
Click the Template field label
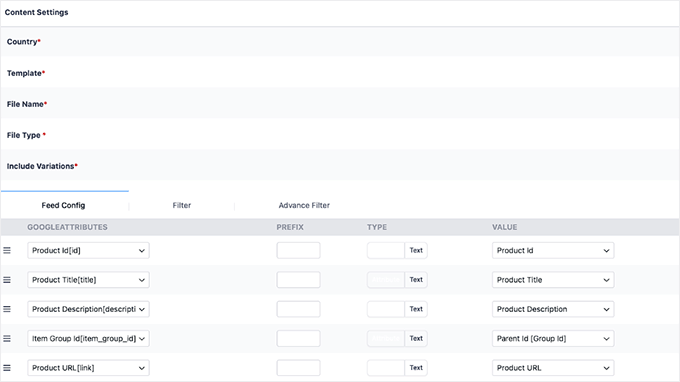[26, 73]
